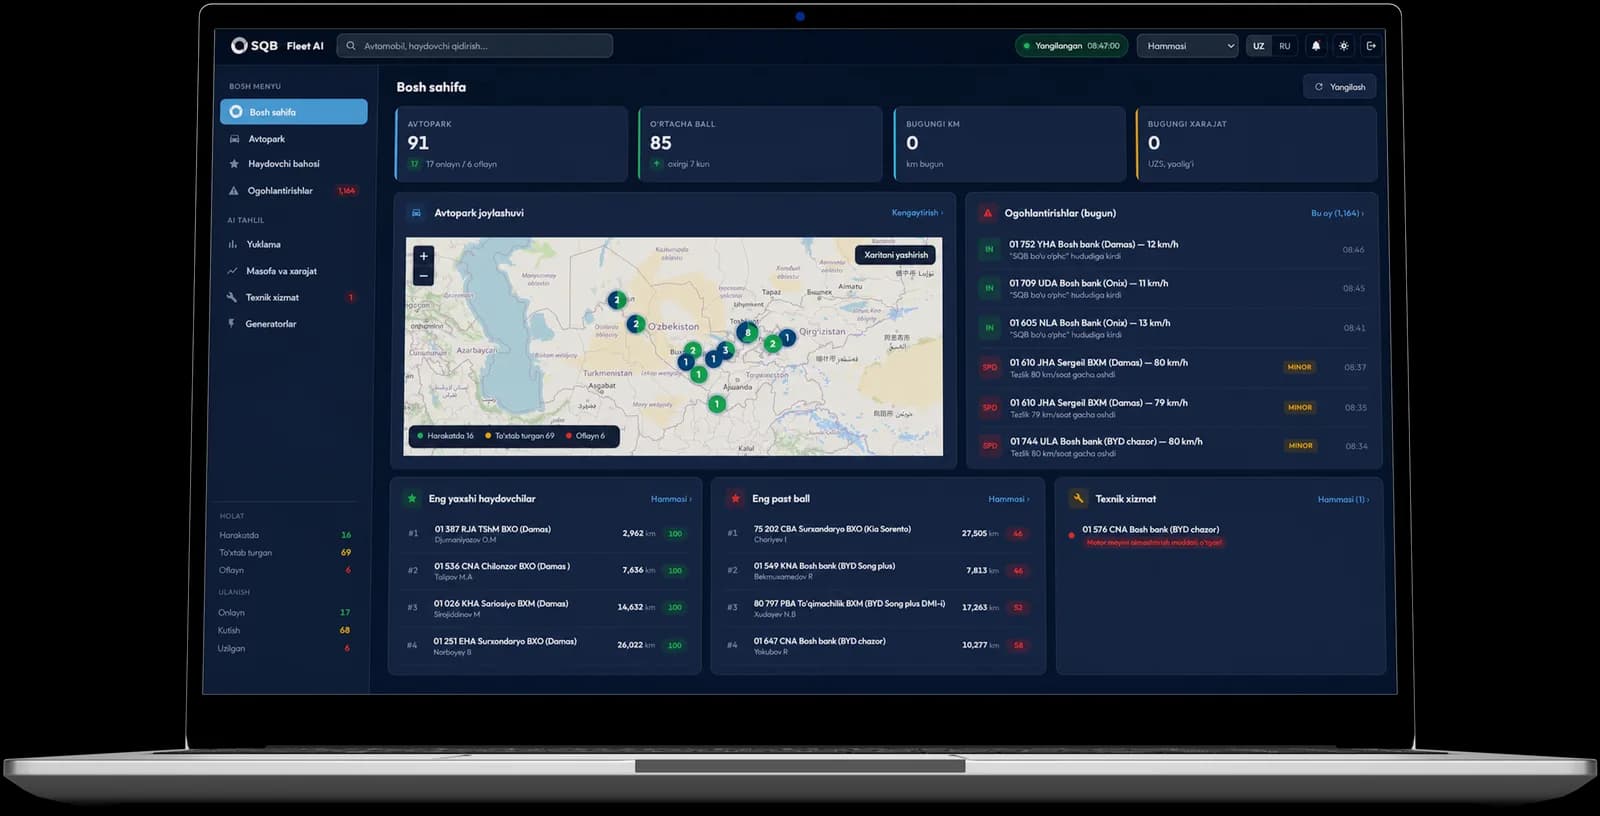Open the 80 km/h 01 610 JHA alert
Screen dimensions: 1600x816
[x=1173, y=368]
